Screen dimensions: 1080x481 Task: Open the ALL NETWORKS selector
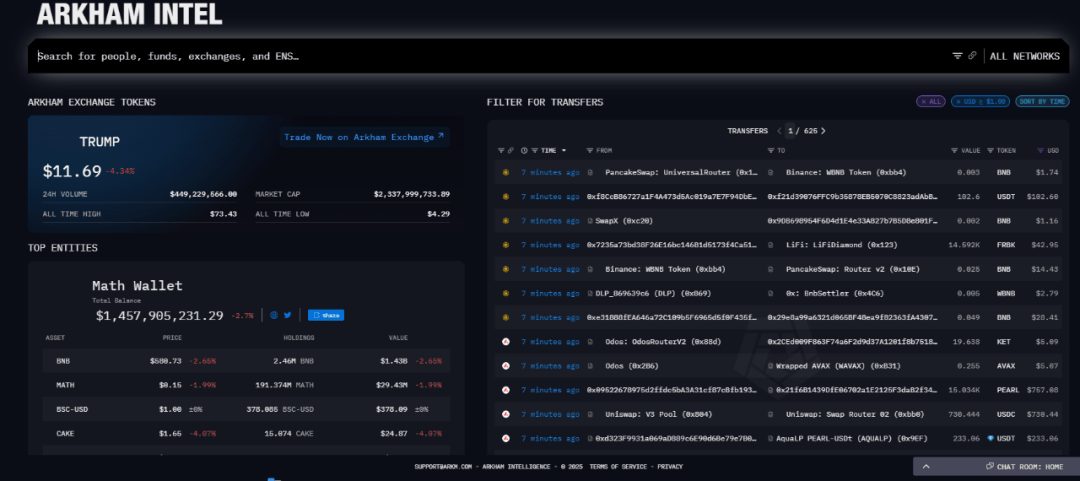[1024, 57]
